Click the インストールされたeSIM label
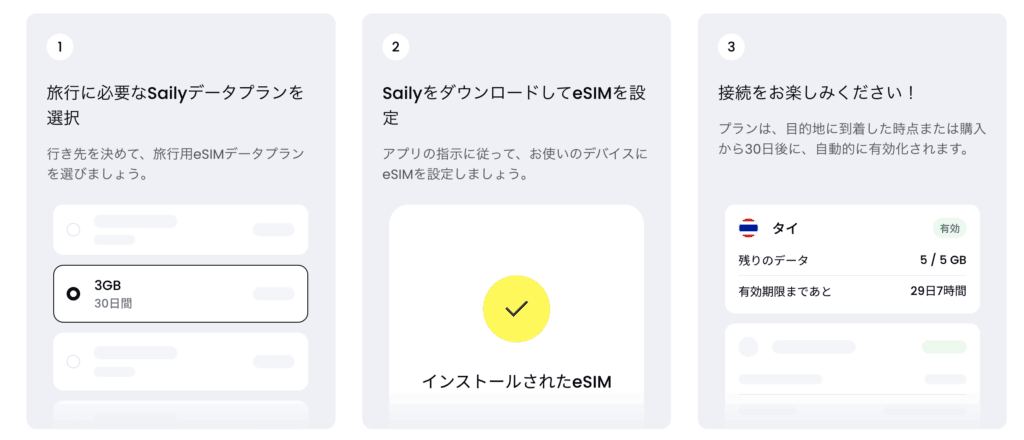The width and height of the screenshot is (1024, 440). click(x=516, y=381)
